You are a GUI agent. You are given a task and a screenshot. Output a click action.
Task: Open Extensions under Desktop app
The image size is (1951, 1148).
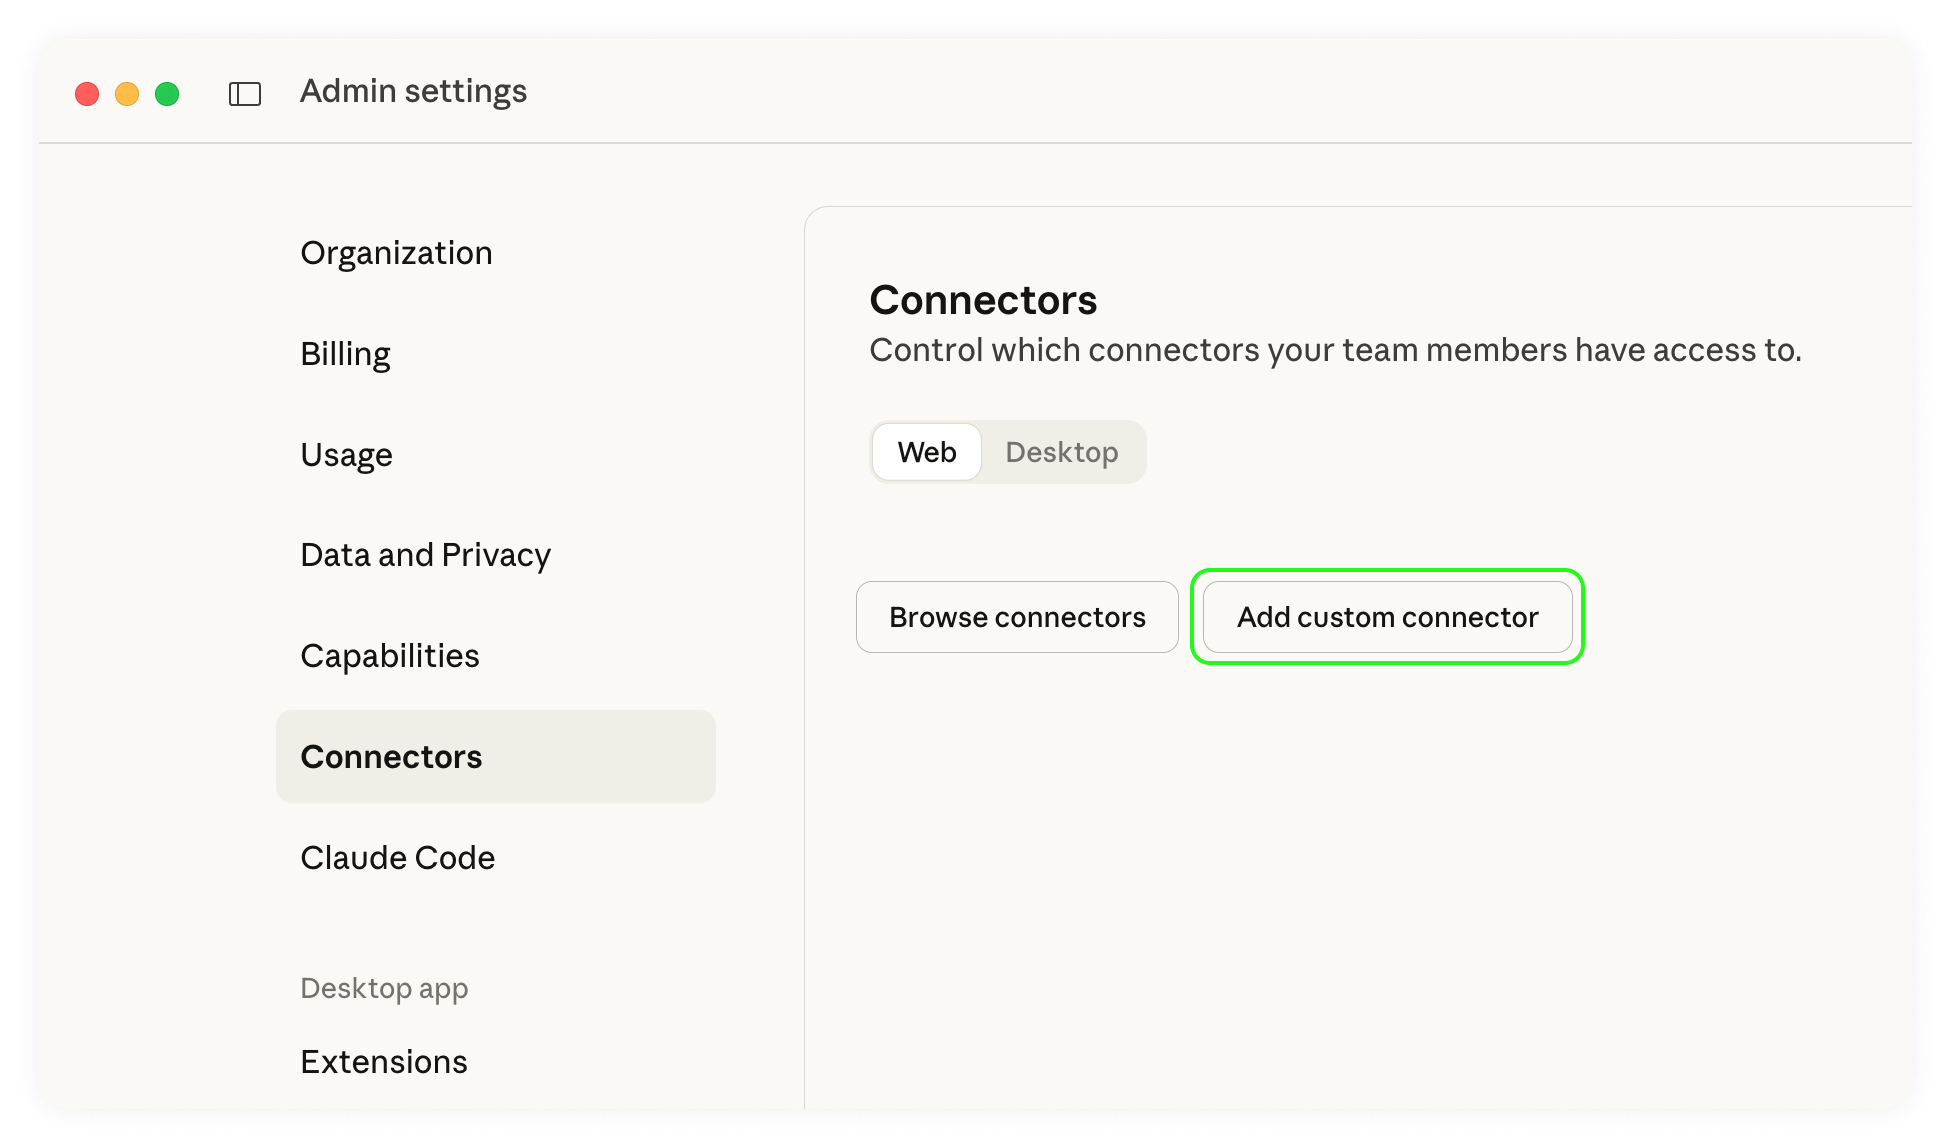pyautogui.click(x=383, y=1061)
